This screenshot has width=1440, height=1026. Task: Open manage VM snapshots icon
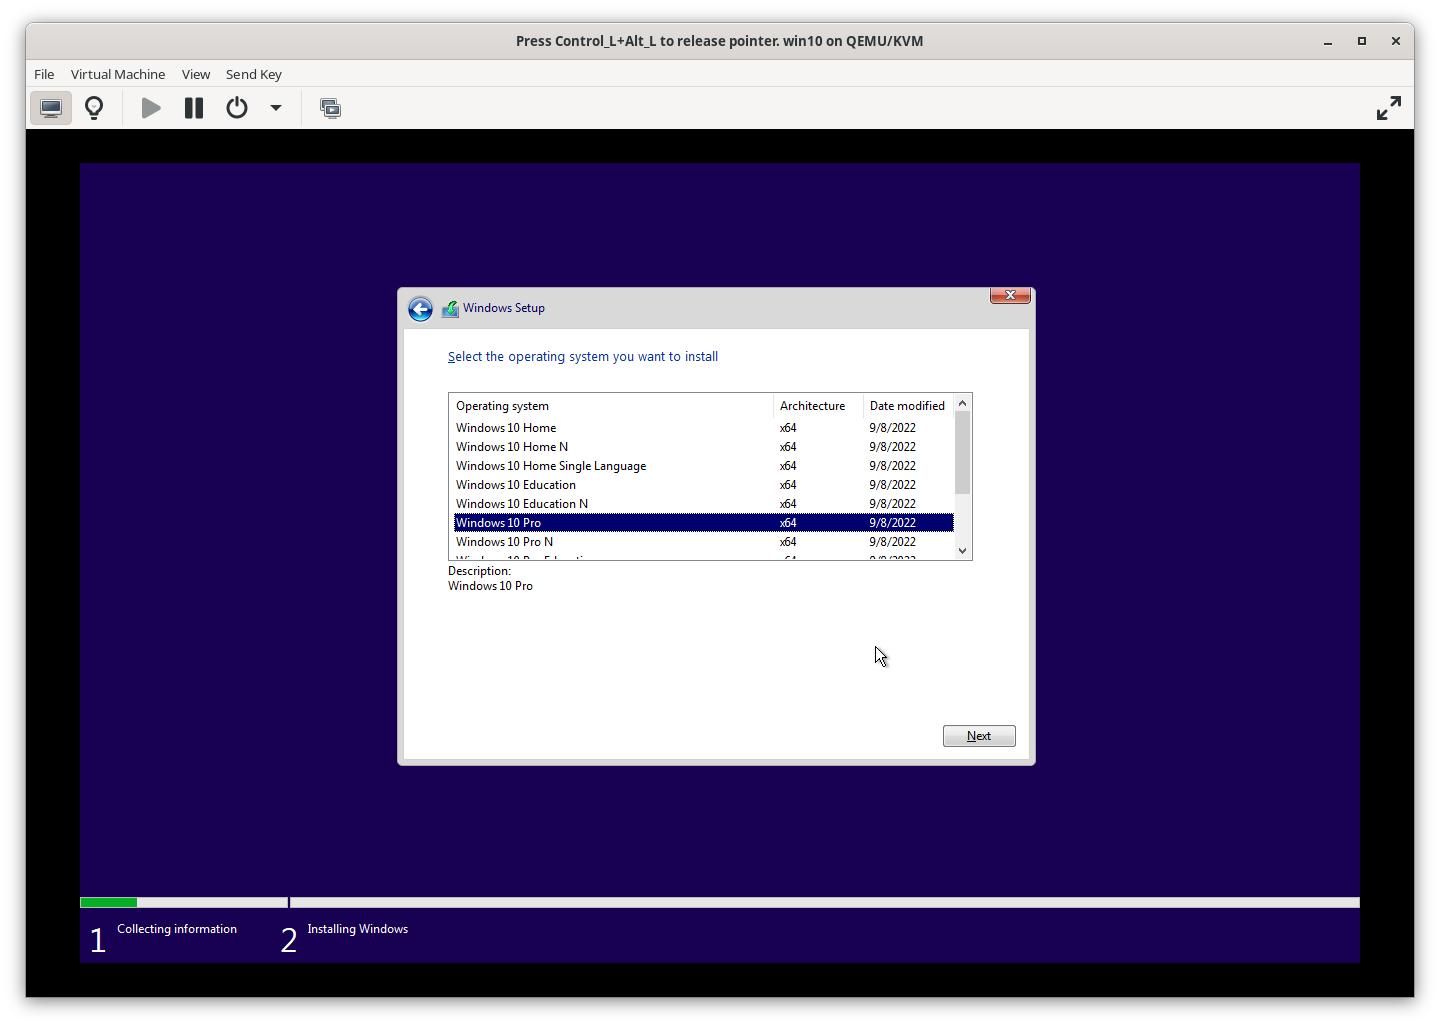point(330,108)
